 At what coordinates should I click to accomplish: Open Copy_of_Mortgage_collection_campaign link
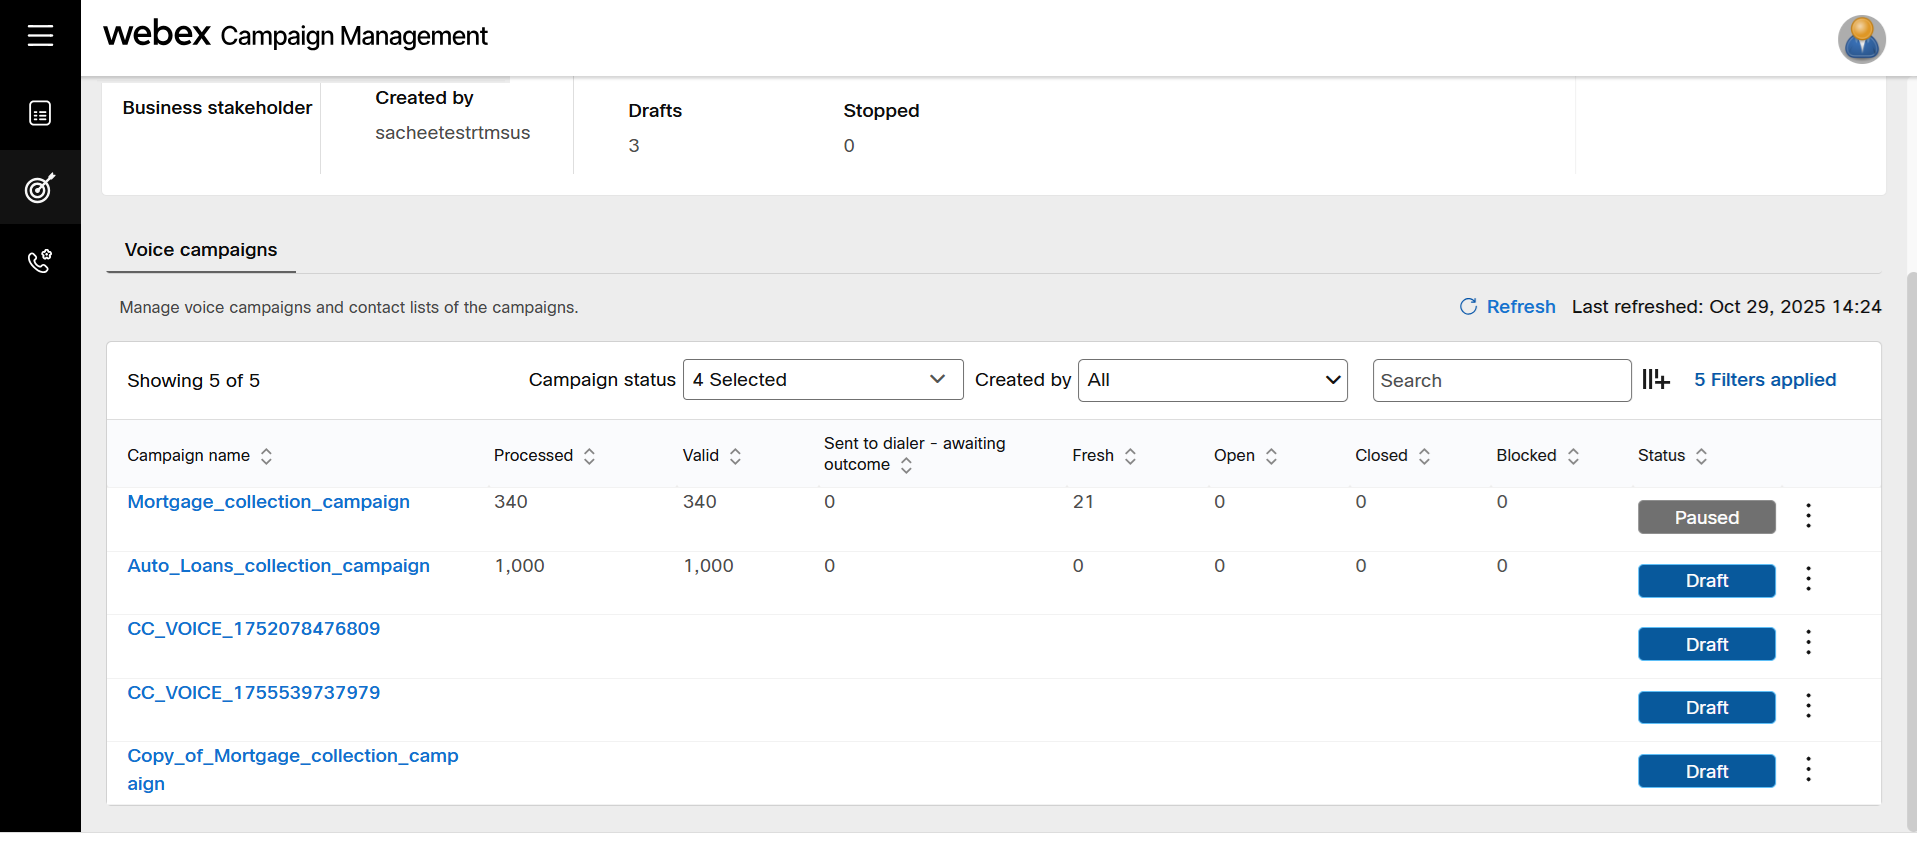click(x=293, y=770)
